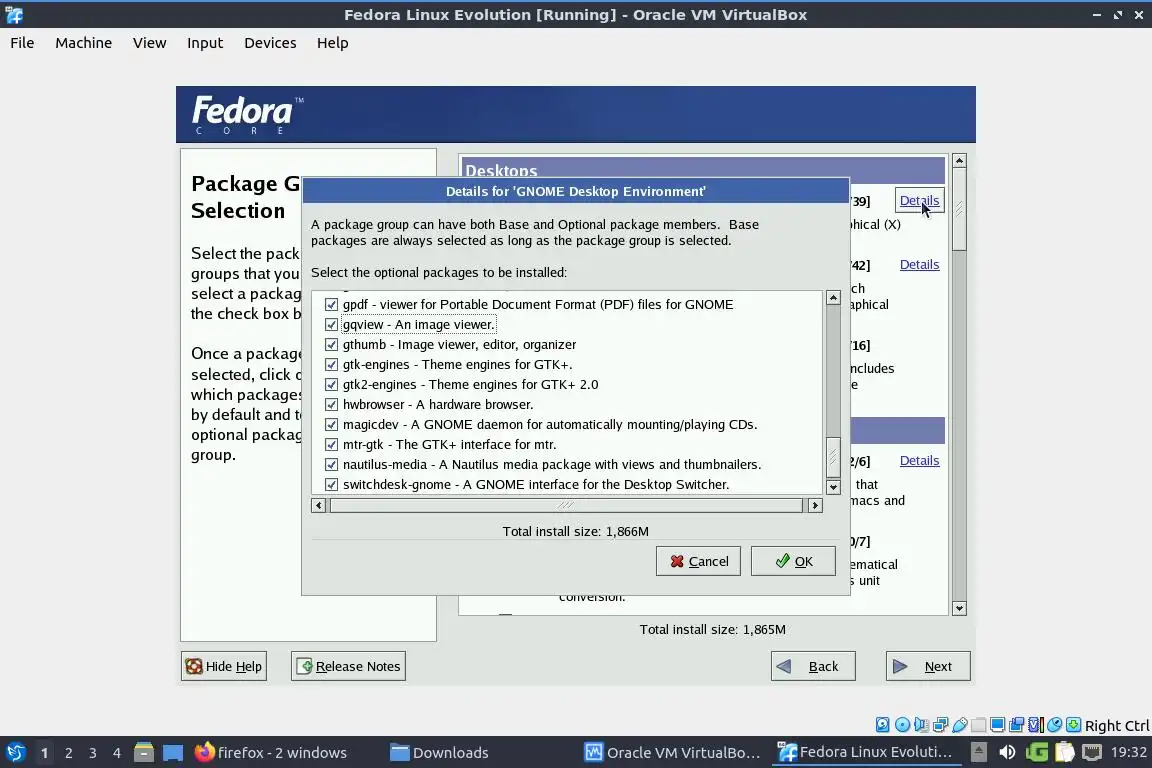
Task: Open the file manager drawer icon in taskbar
Action: click(144, 752)
